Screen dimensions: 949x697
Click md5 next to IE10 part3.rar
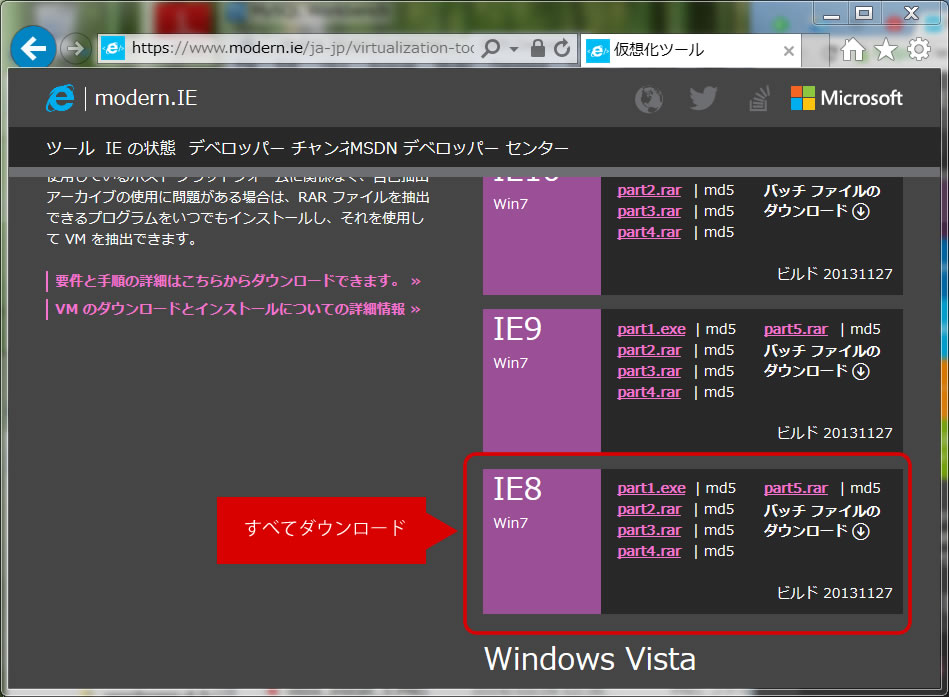(718, 211)
